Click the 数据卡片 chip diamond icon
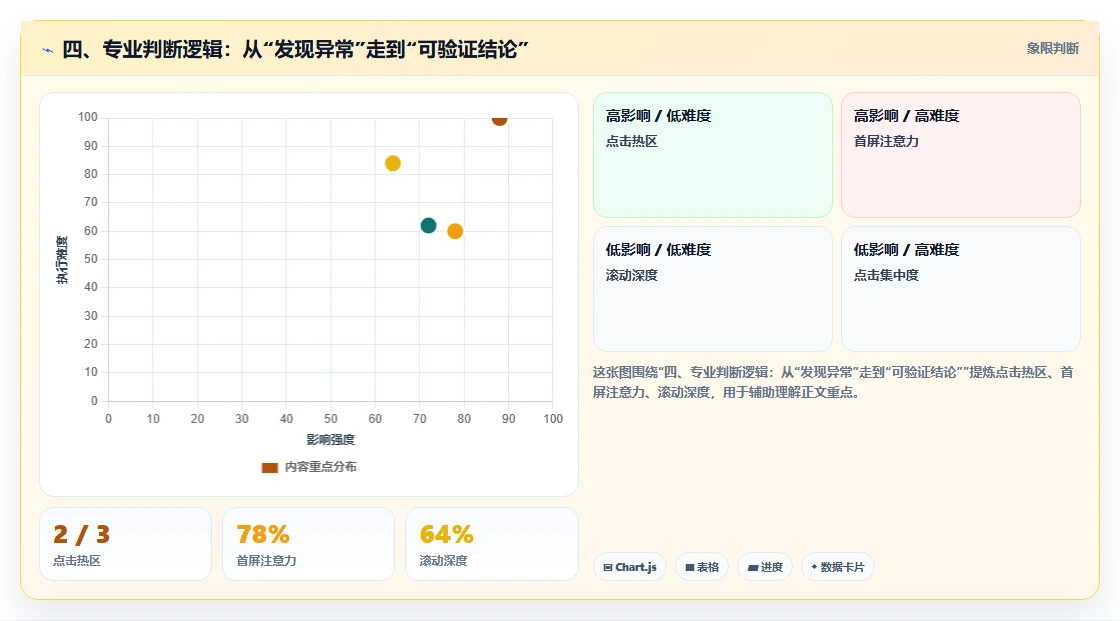 click(814, 567)
